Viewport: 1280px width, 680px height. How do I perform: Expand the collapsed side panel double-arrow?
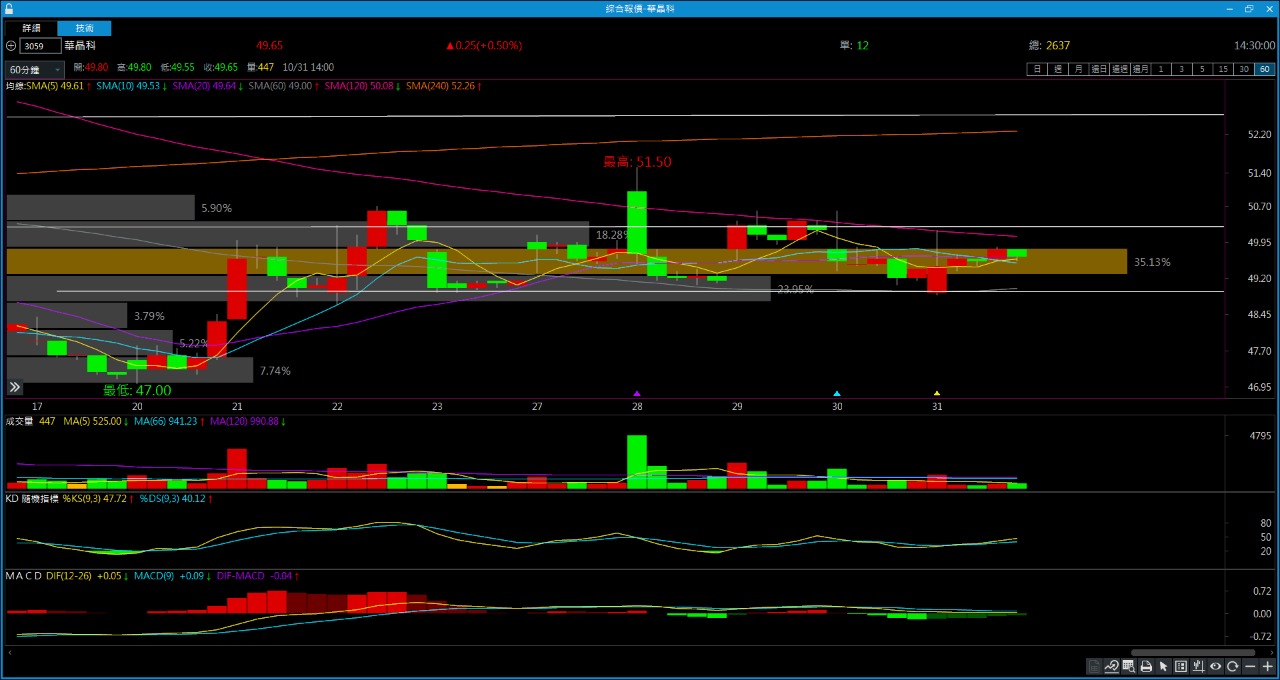click(15, 387)
